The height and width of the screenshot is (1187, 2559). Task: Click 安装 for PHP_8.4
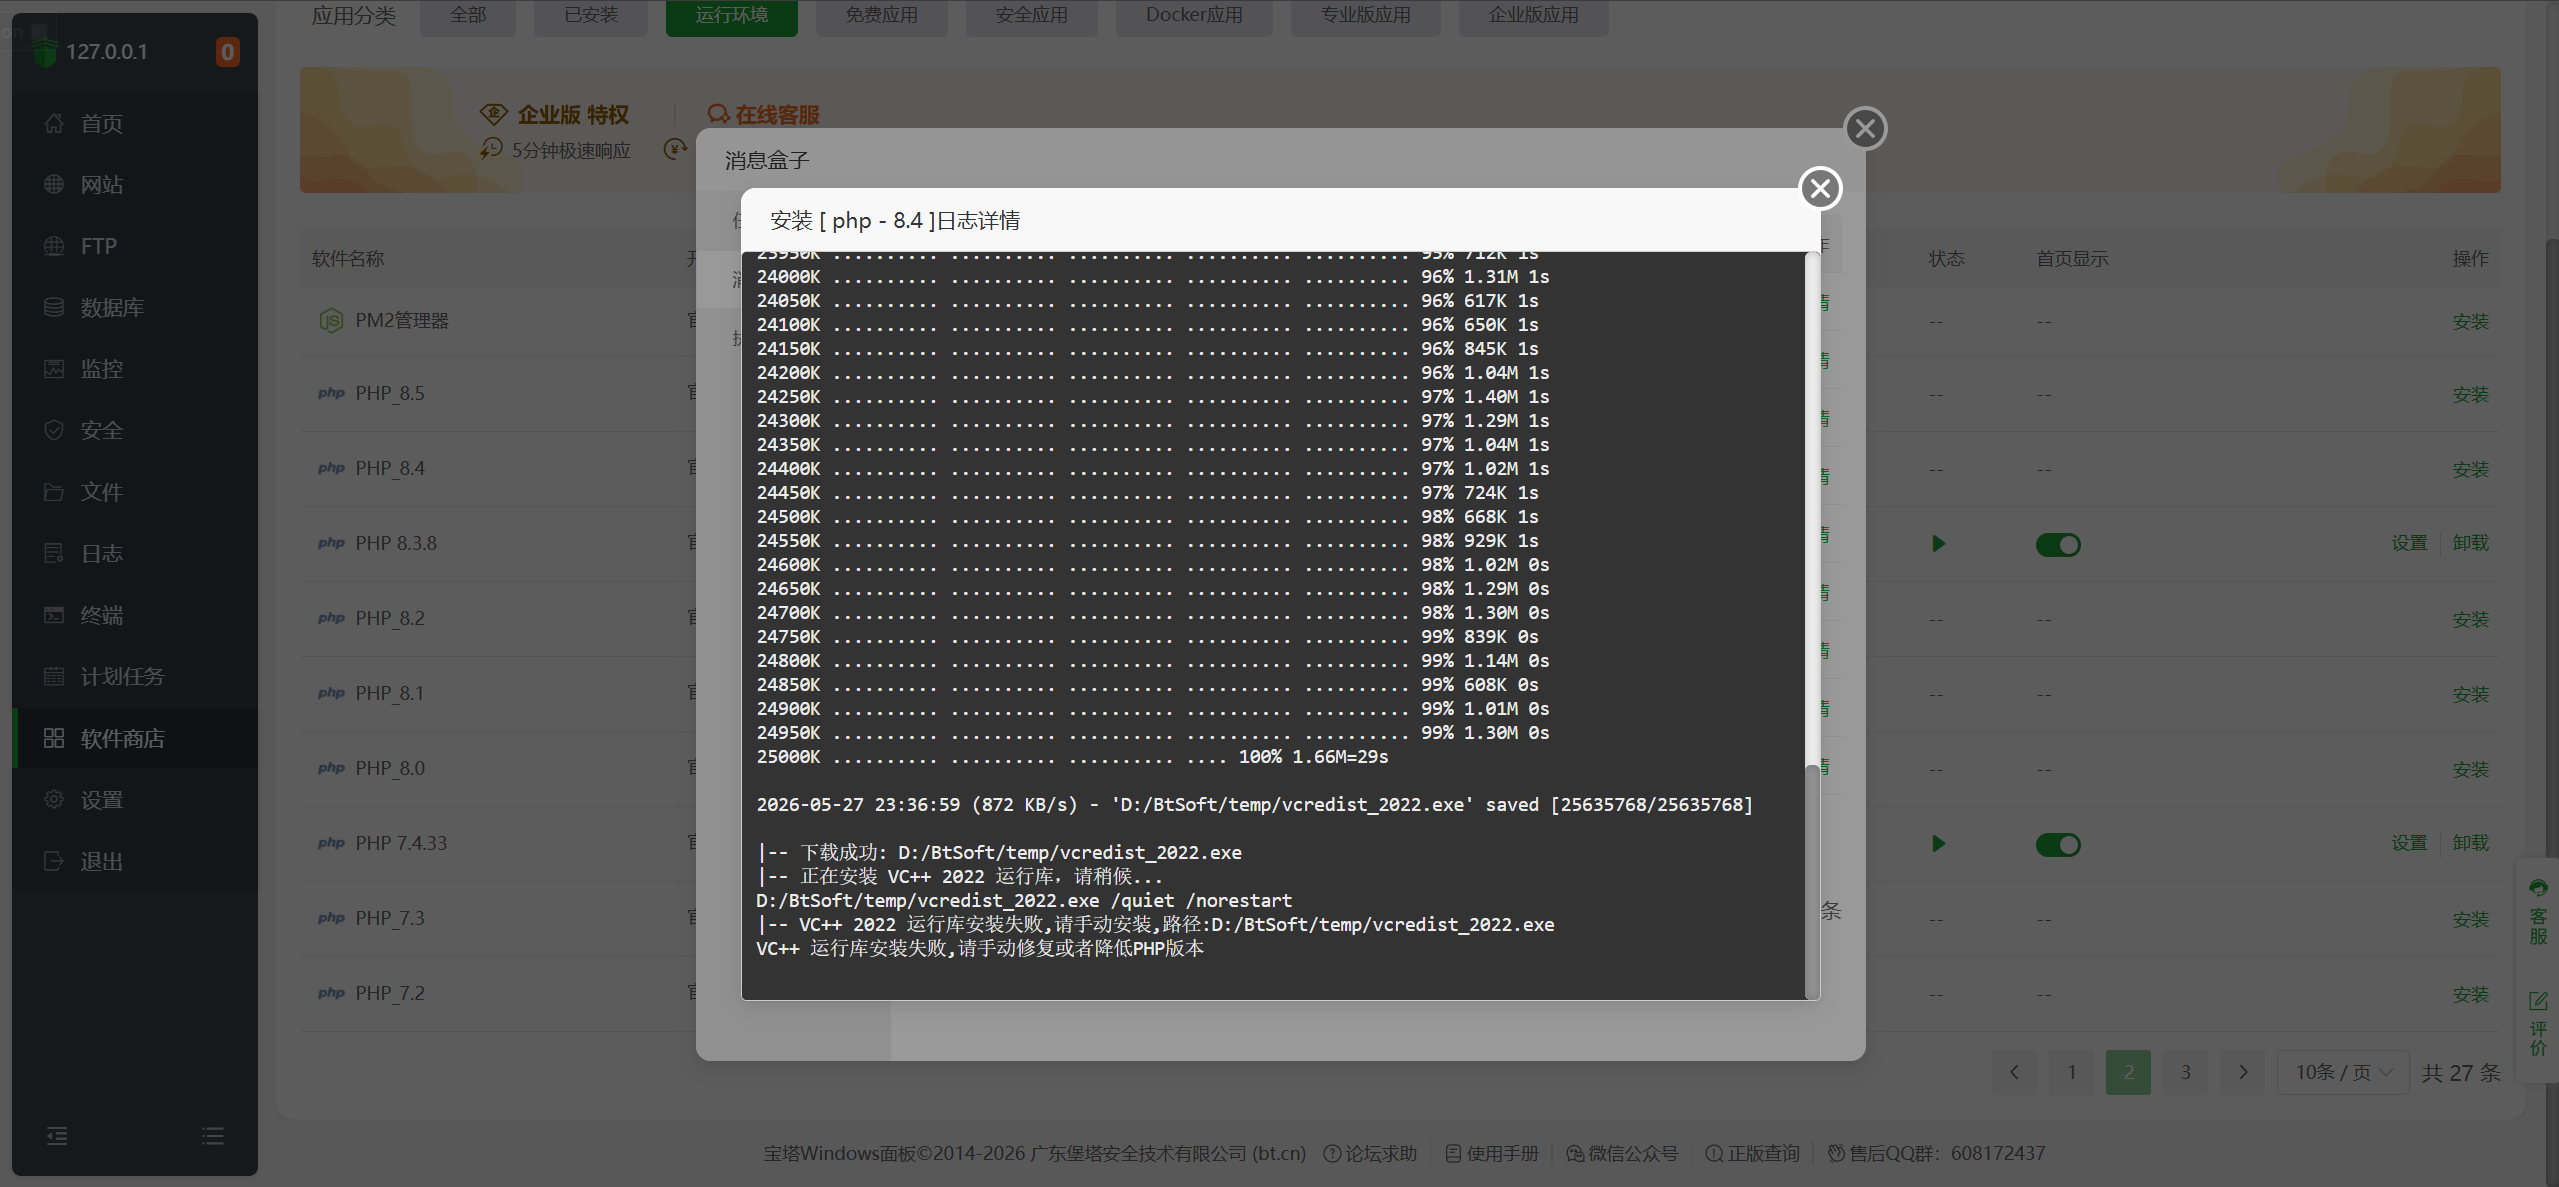(x=2471, y=470)
